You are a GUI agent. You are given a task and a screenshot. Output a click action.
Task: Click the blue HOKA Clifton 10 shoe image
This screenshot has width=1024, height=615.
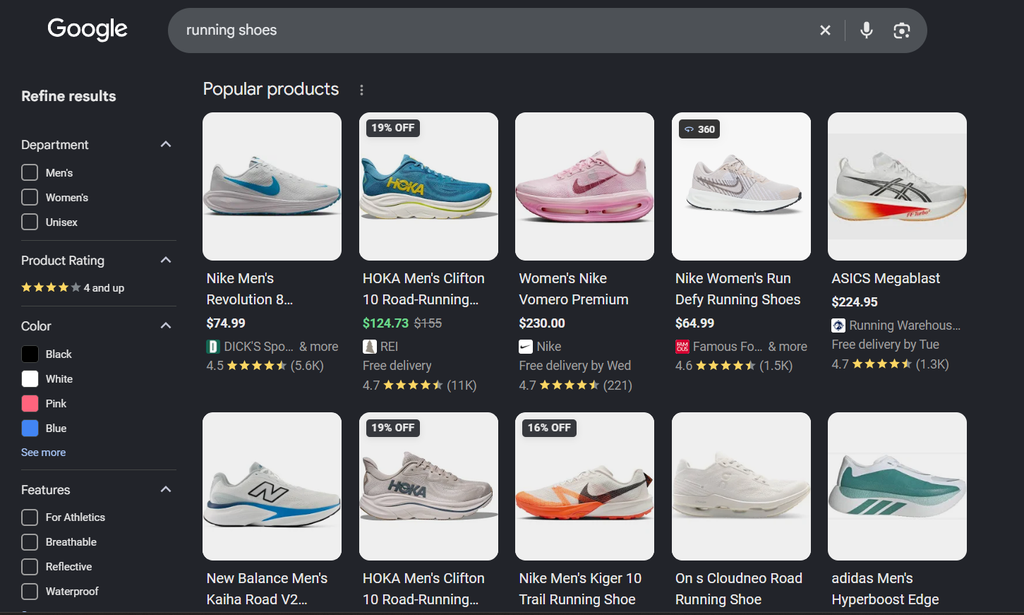428,186
